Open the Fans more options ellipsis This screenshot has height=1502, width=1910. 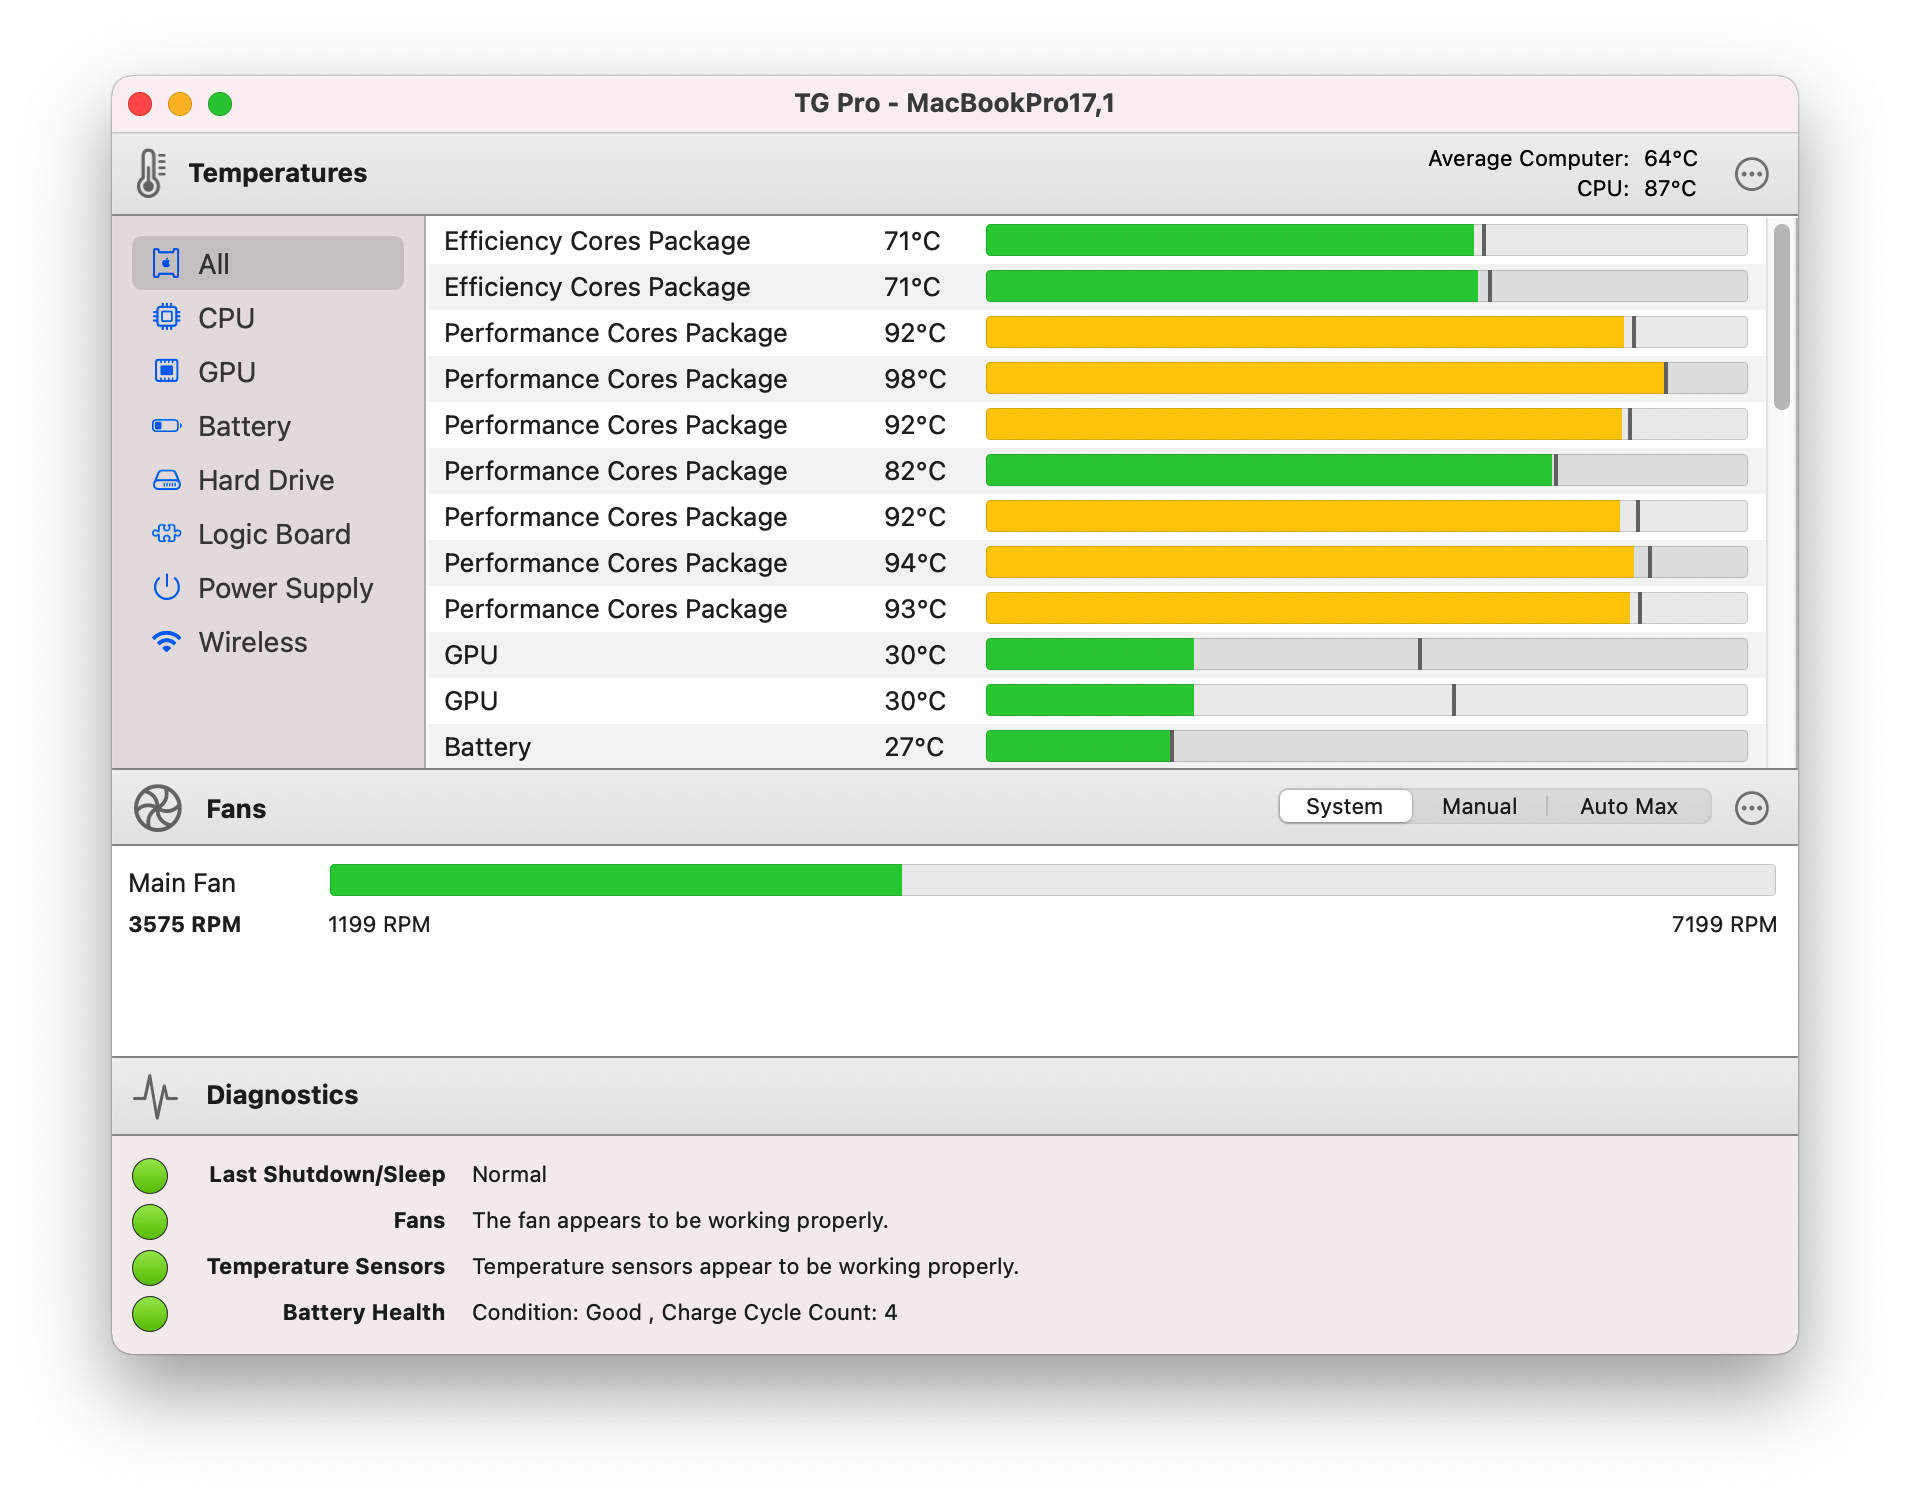[1751, 808]
